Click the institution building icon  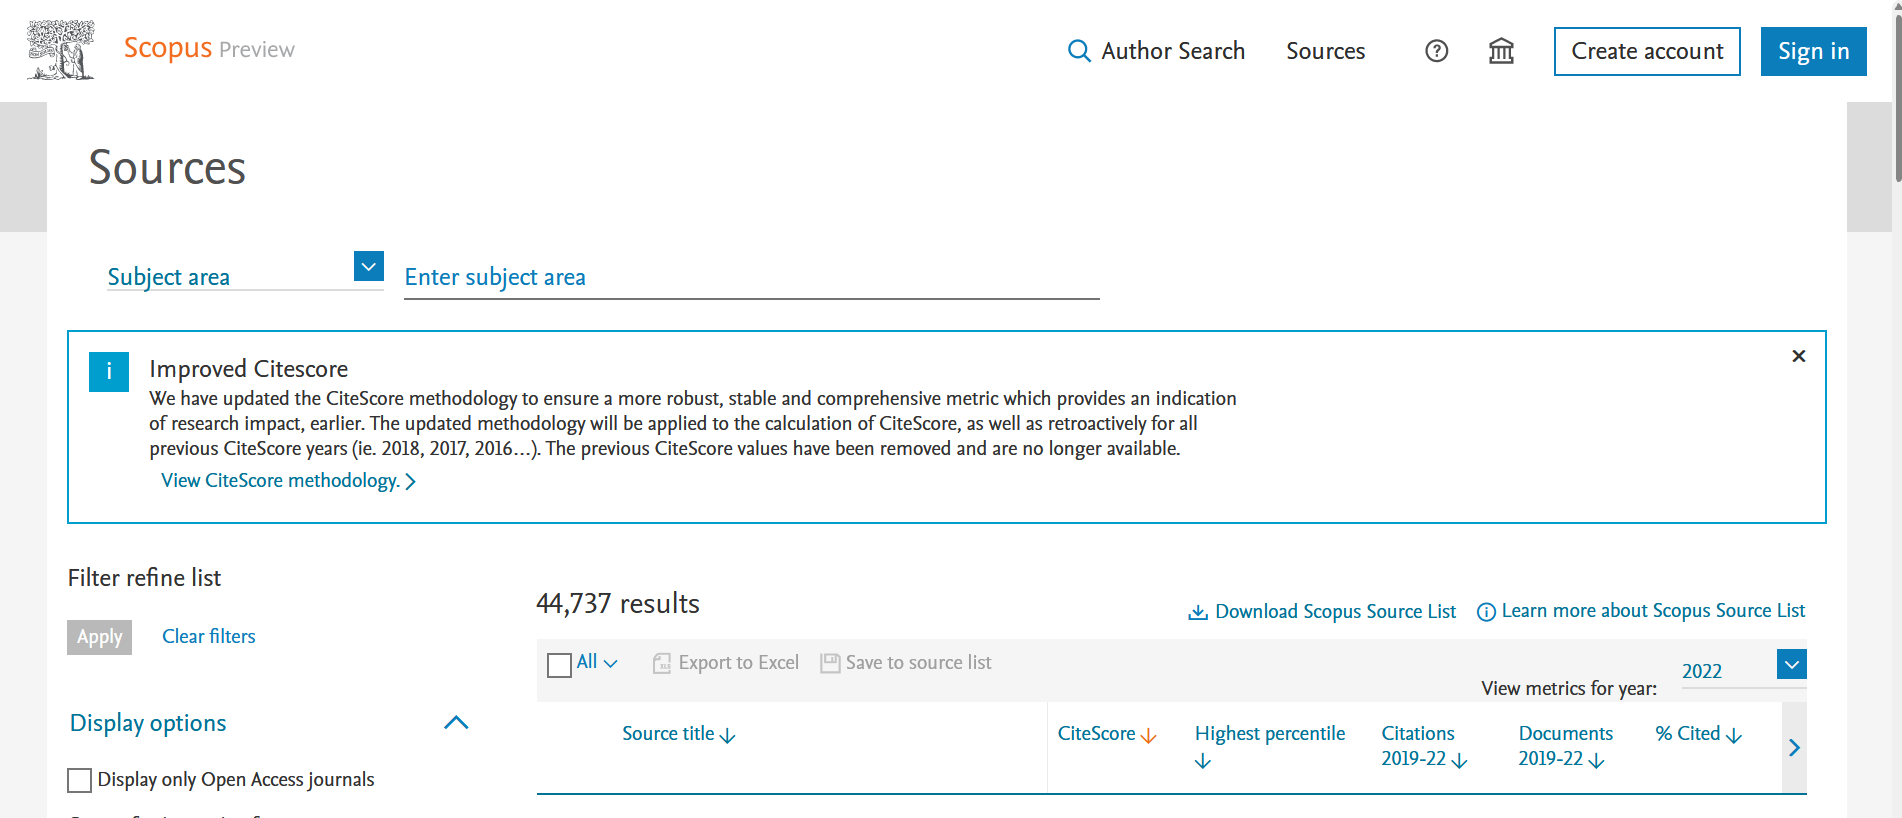click(x=1501, y=51)
